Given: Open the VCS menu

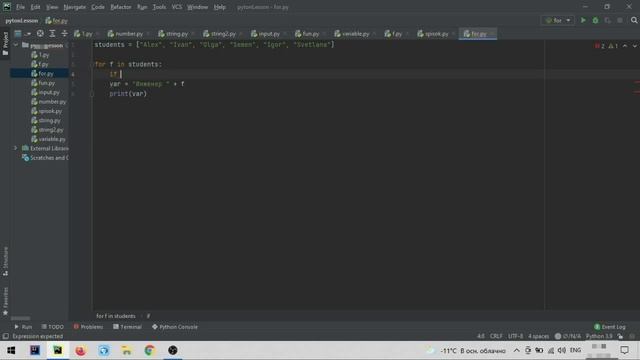Looking at the screenshot, I should coord(177,7).
